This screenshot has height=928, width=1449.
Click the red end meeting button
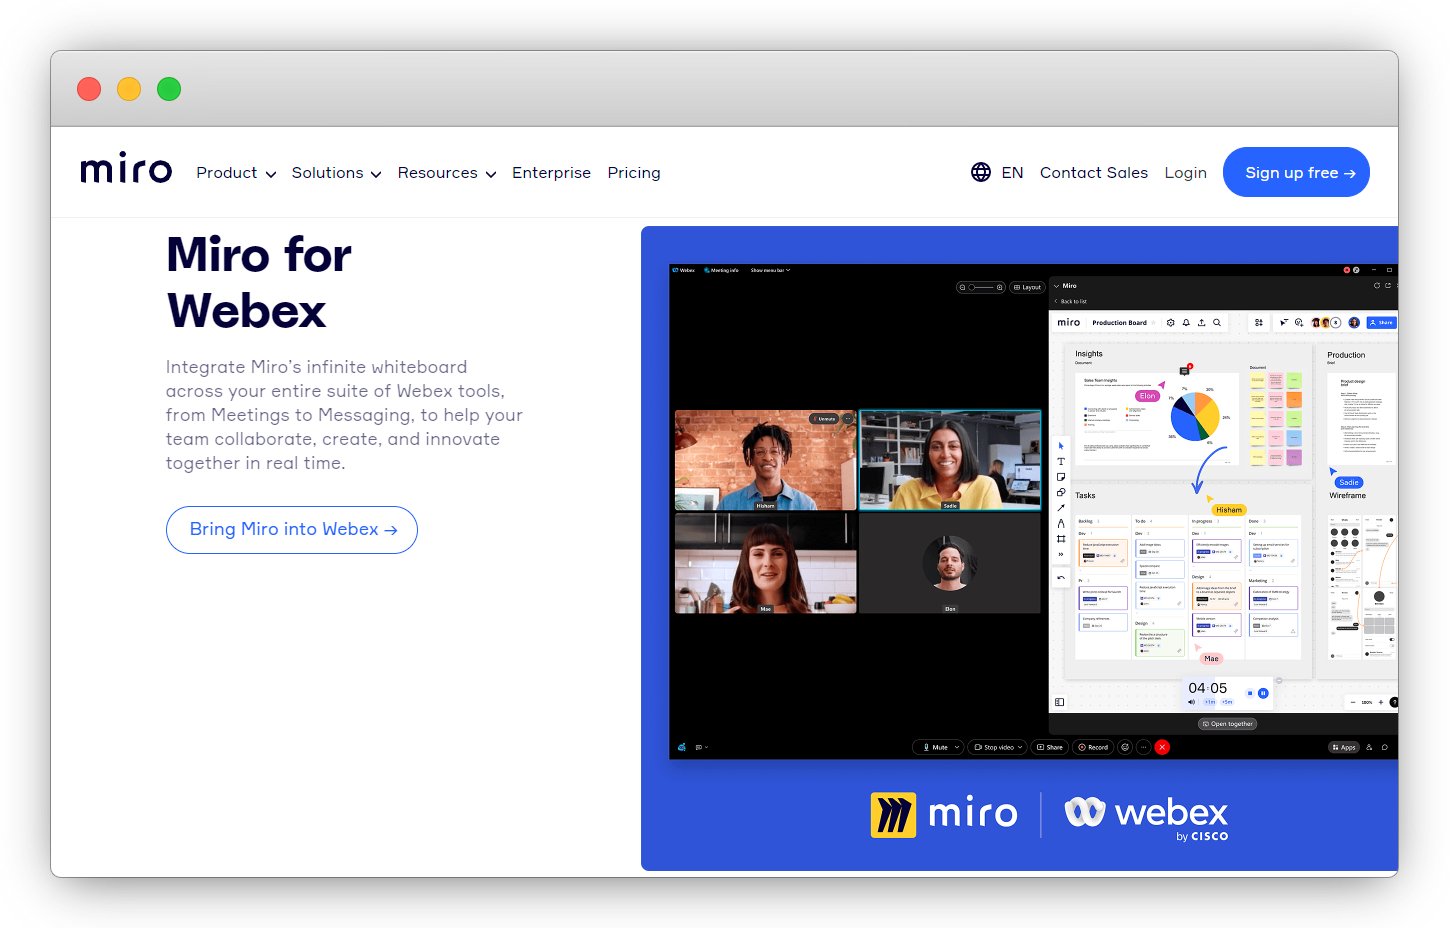1162,747
